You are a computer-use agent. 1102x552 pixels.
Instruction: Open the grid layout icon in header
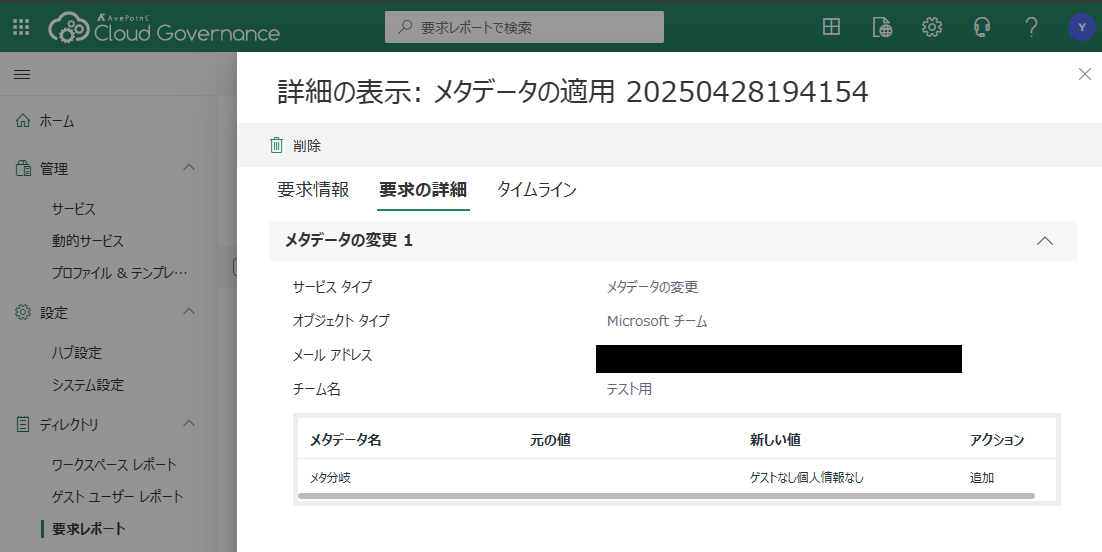tap(831, 27)
